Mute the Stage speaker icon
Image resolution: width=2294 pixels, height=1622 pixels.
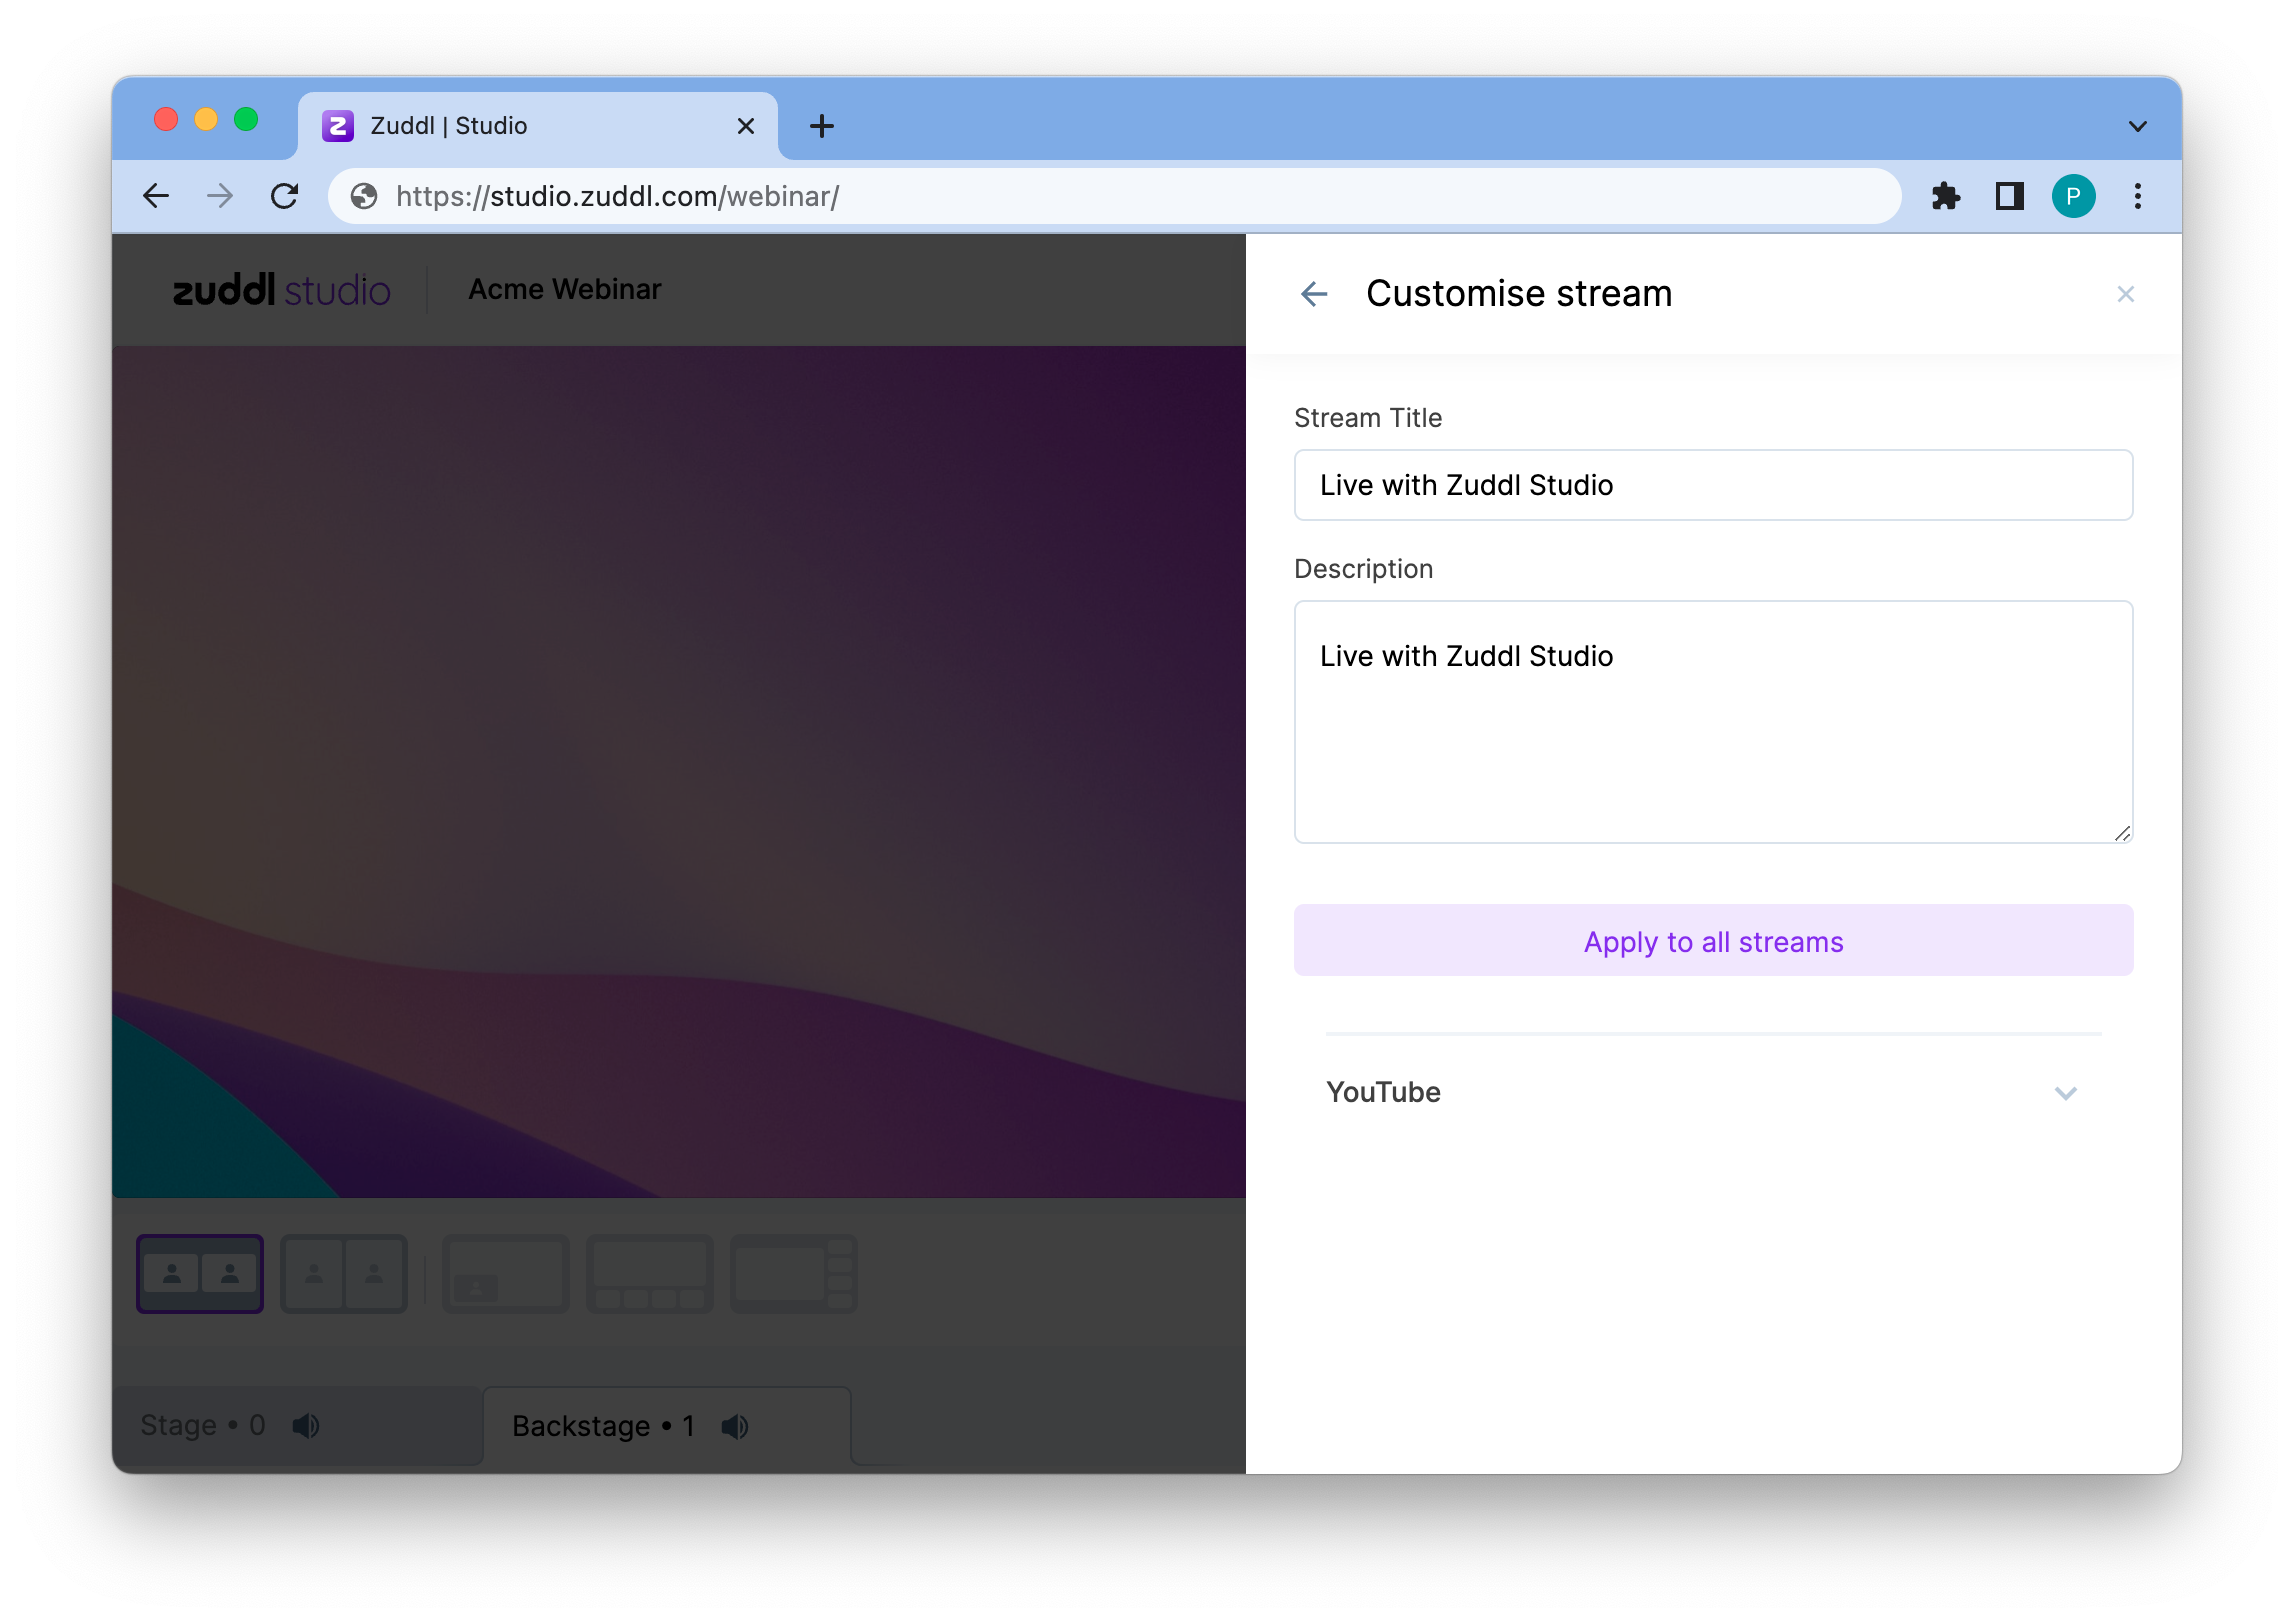(x=306, y=1425)
